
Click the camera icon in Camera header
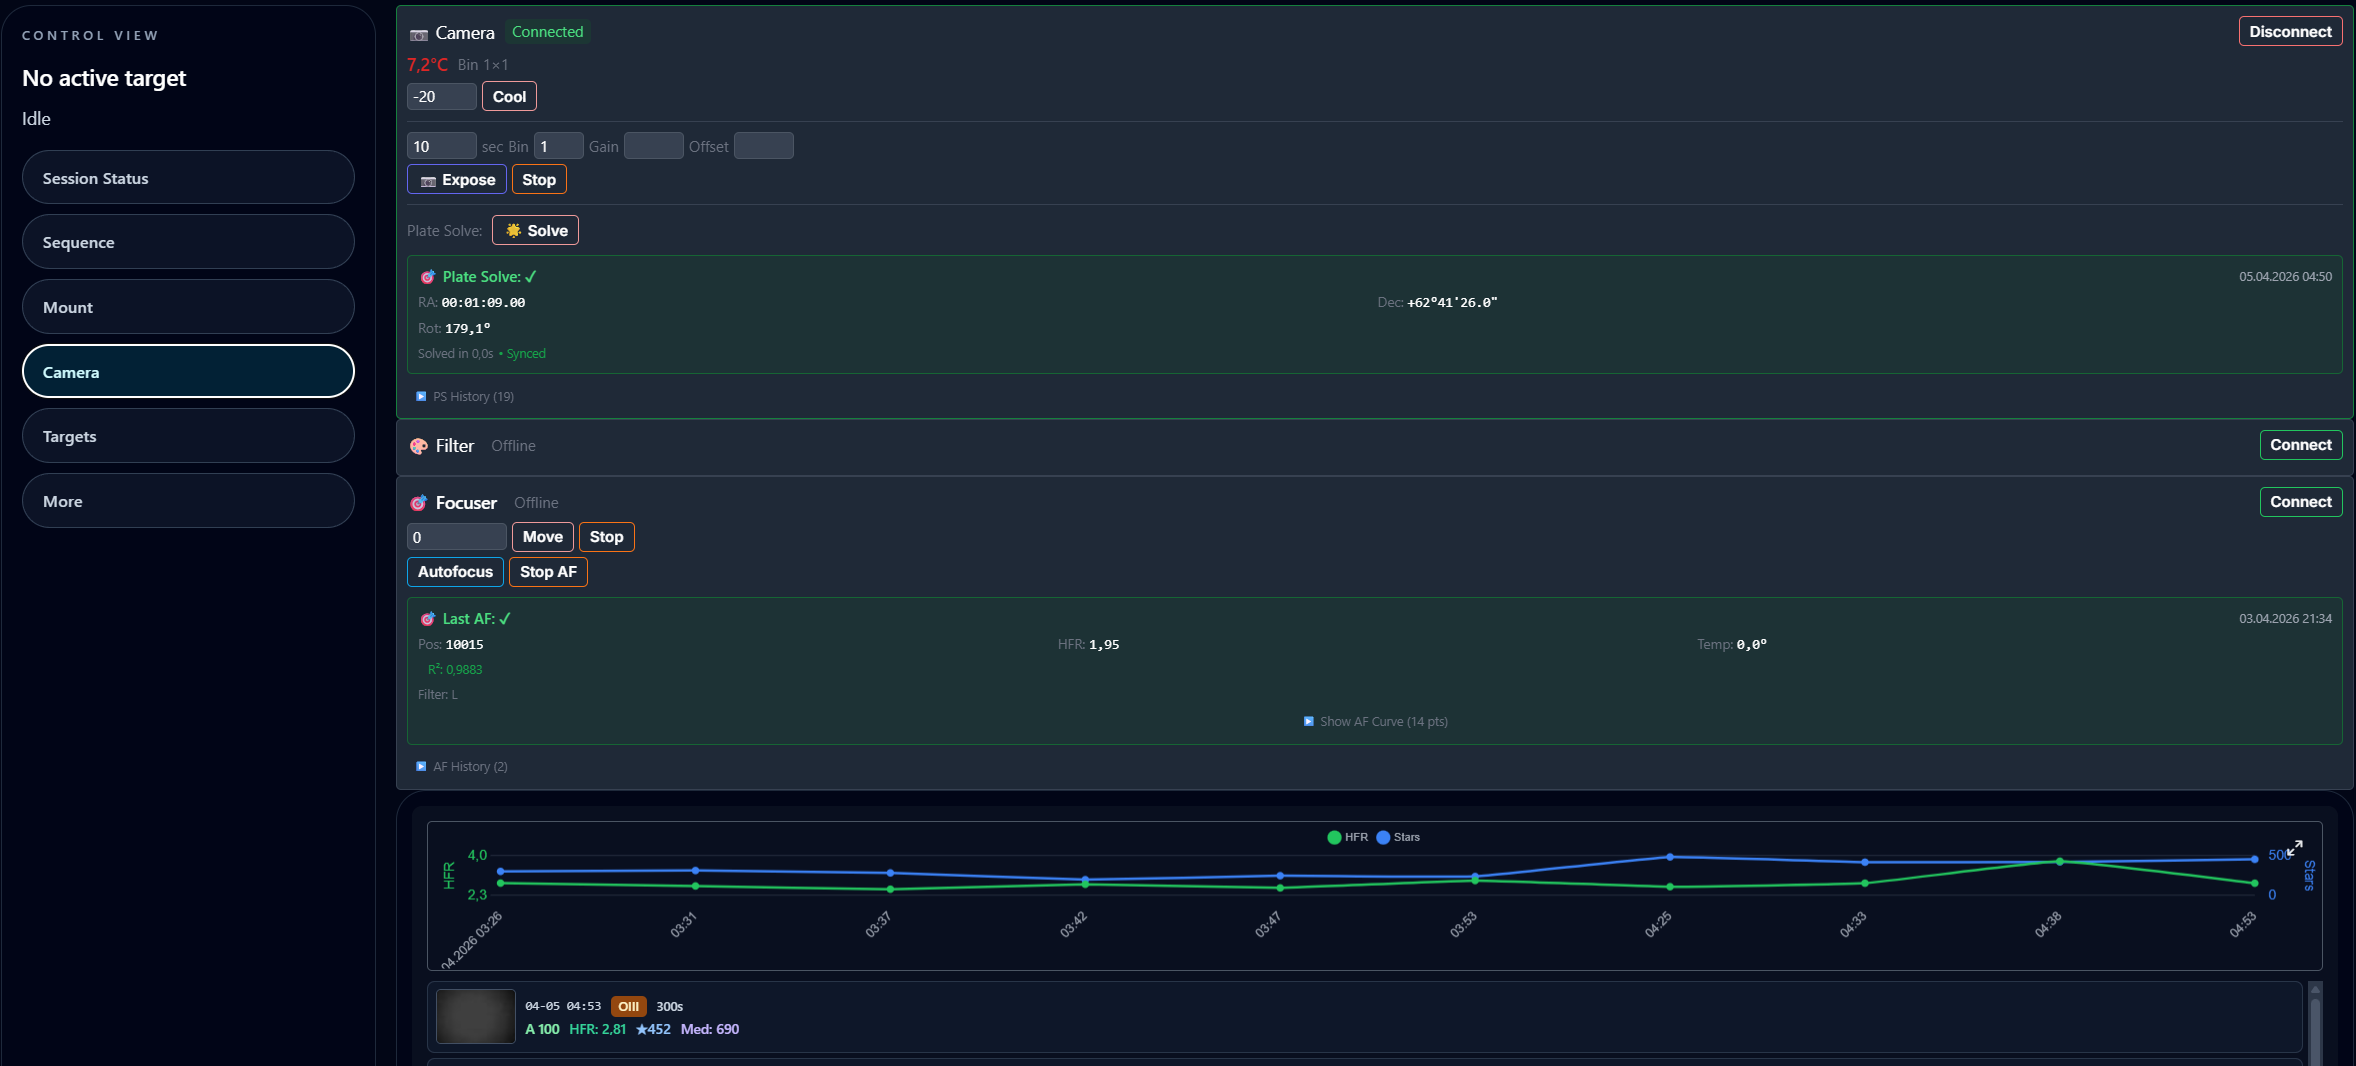pyautogui.click(x=418, y=34)
